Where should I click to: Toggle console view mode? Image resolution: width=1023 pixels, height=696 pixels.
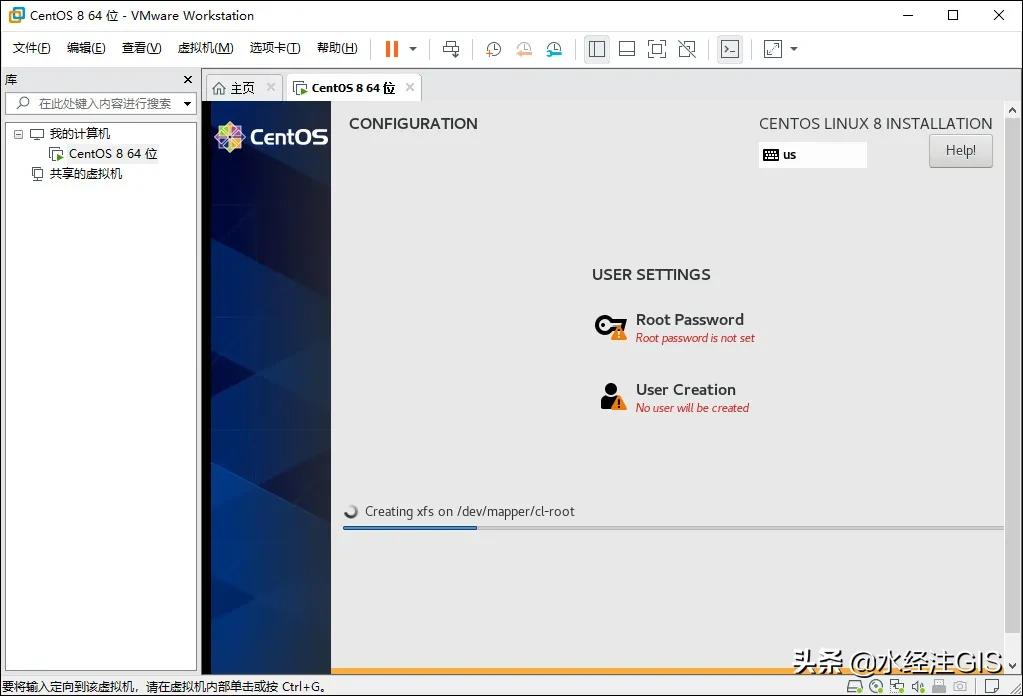pyautogui.click(x=729, y=48)
